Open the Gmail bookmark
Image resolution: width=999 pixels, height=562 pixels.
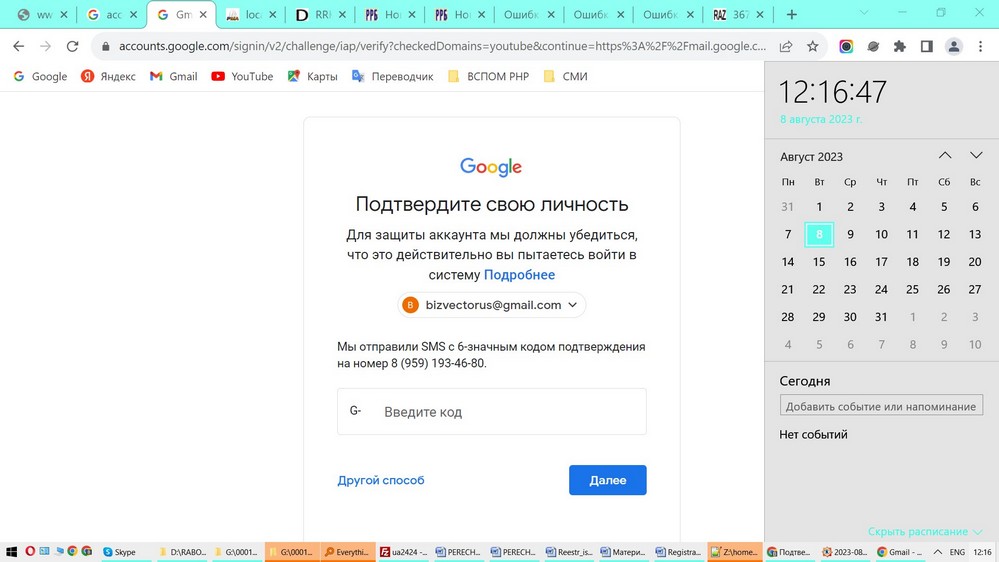click(x=173, y=76)
